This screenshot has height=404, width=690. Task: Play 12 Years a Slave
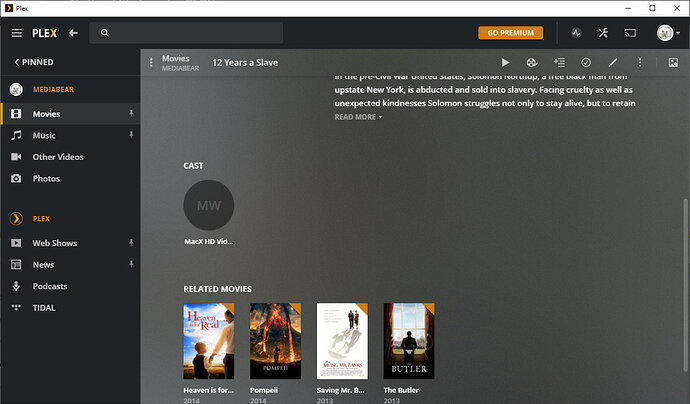[x=505, y=62]
